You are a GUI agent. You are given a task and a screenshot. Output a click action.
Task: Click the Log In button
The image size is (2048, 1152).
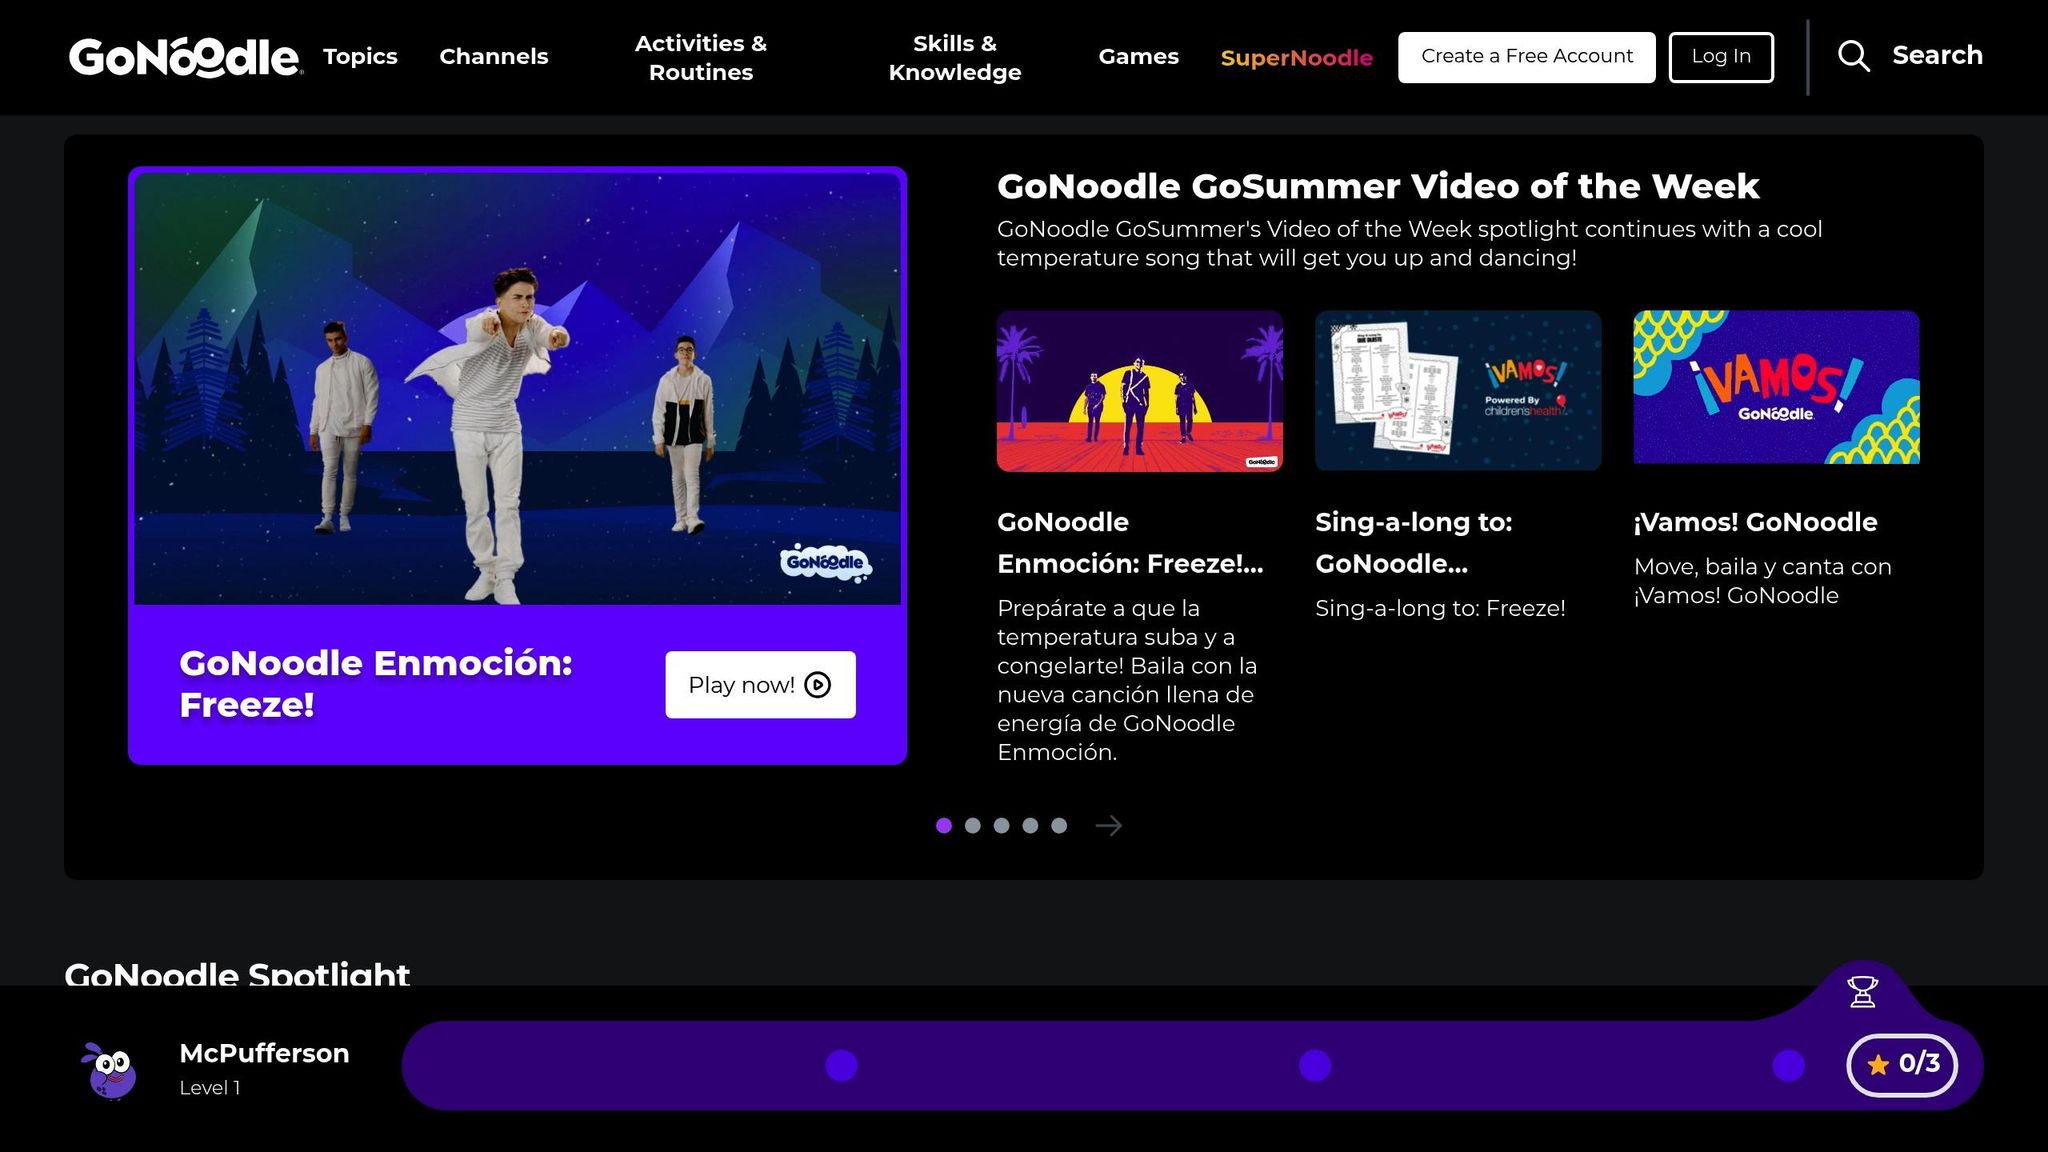click(1721, 57)
